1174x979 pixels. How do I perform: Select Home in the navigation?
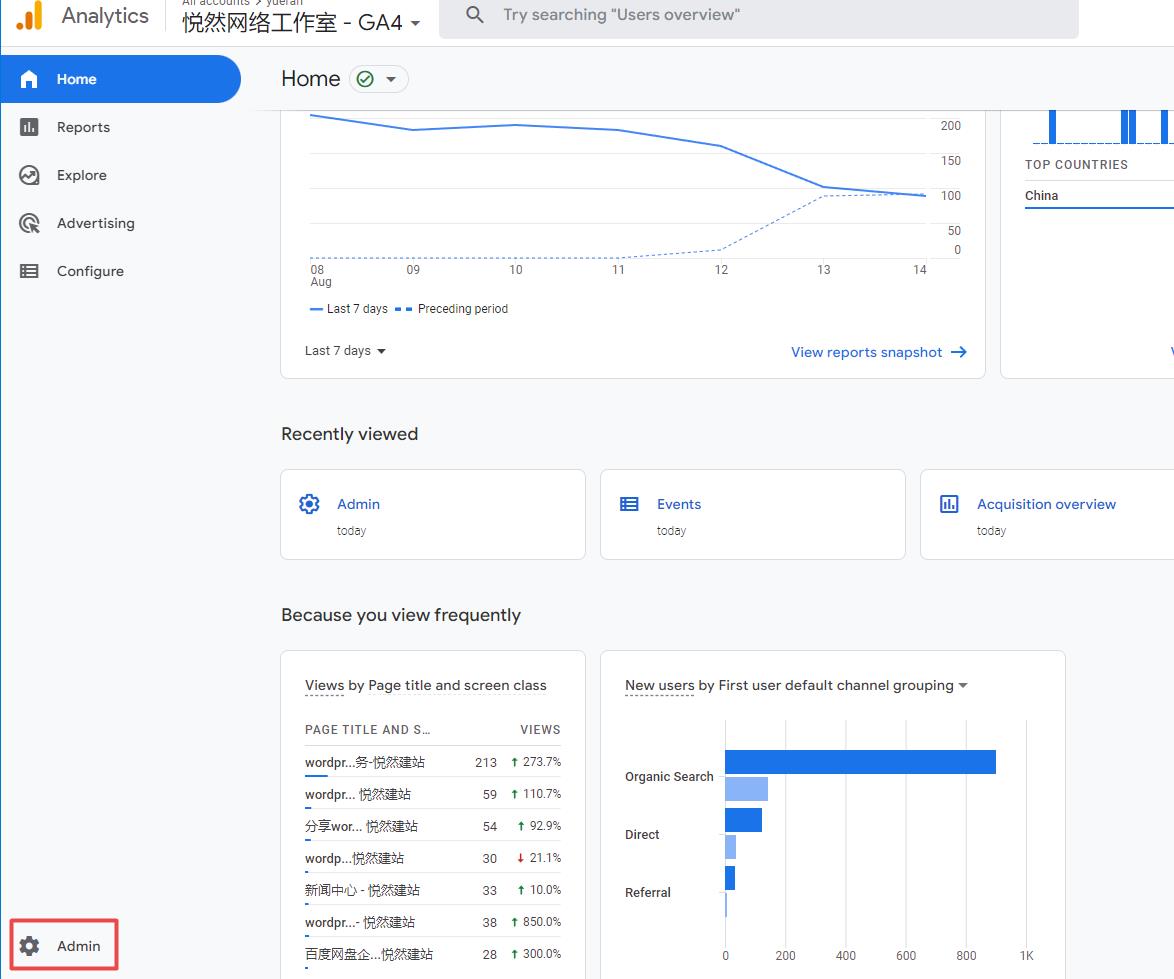point(121,79)
